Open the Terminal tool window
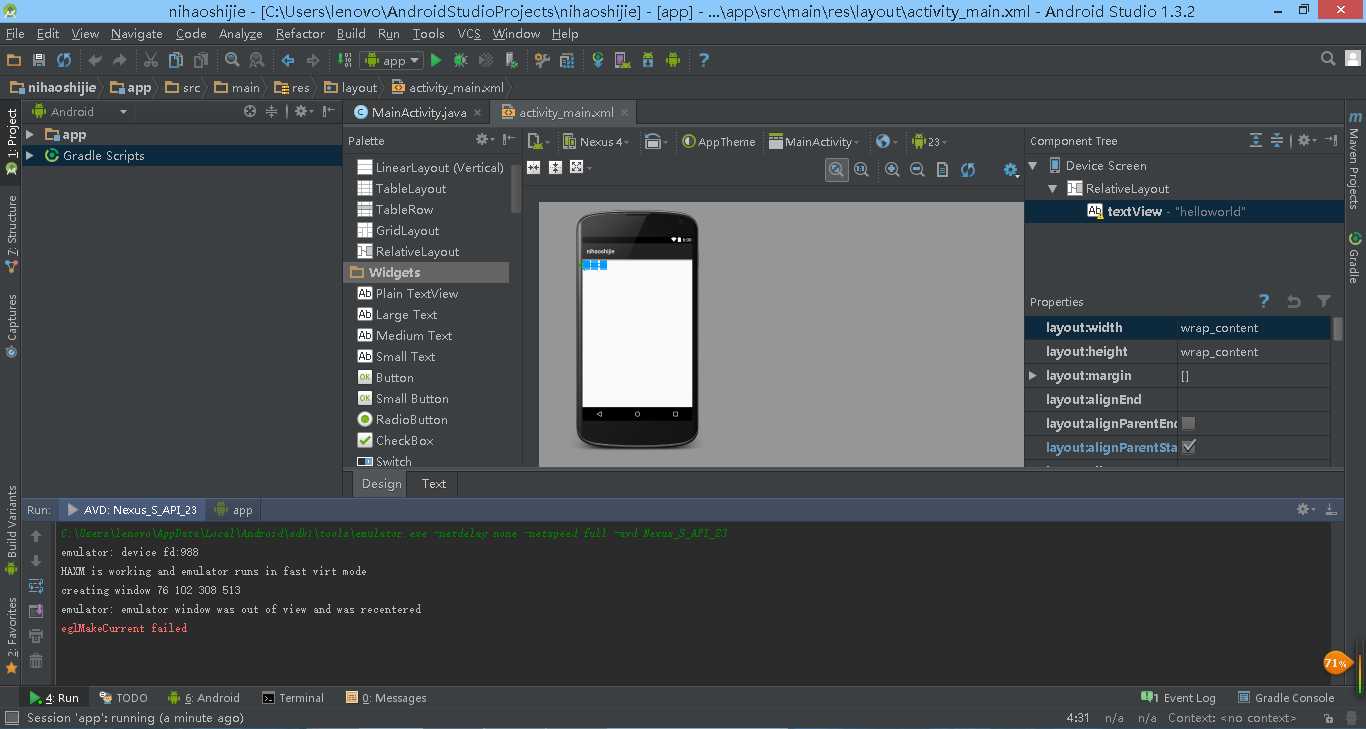The width and height of the screenshot is (1366, 729). point(293,698)
